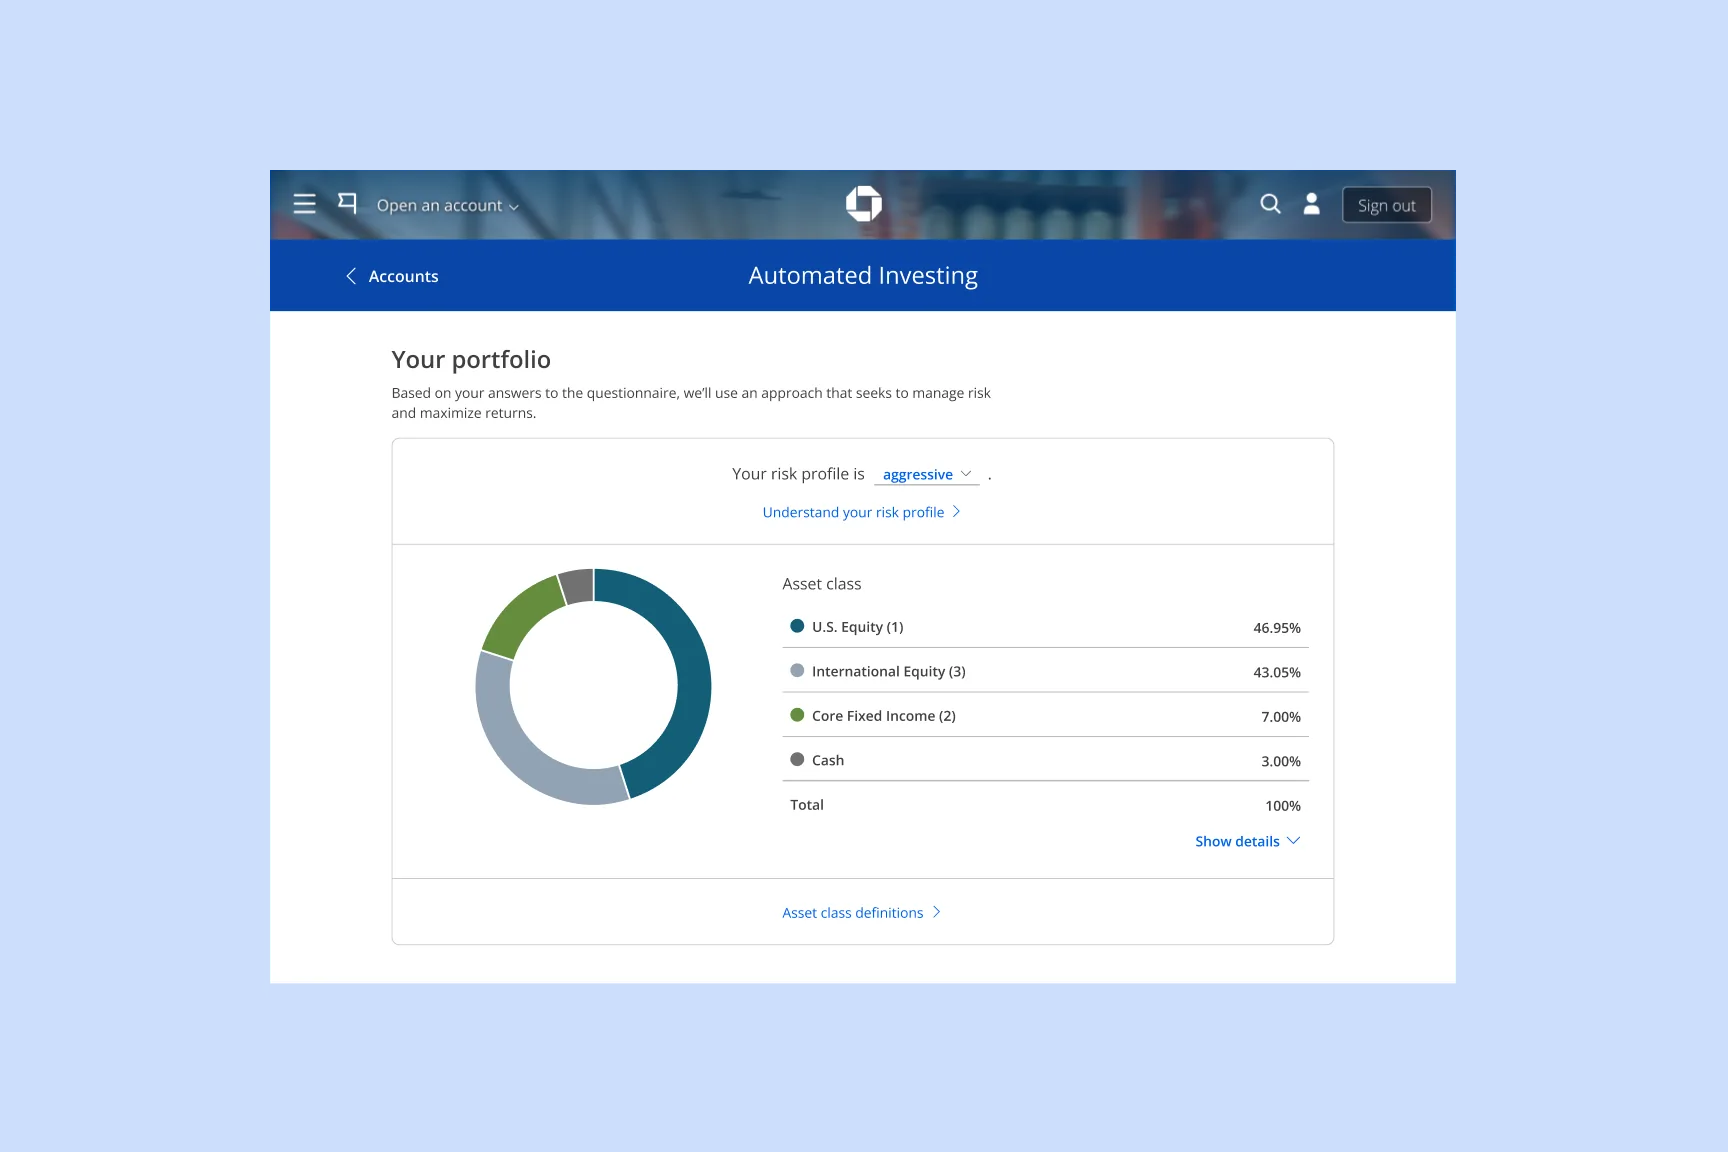Click the back chevron beside Accounts

click(x=351, y=276)
